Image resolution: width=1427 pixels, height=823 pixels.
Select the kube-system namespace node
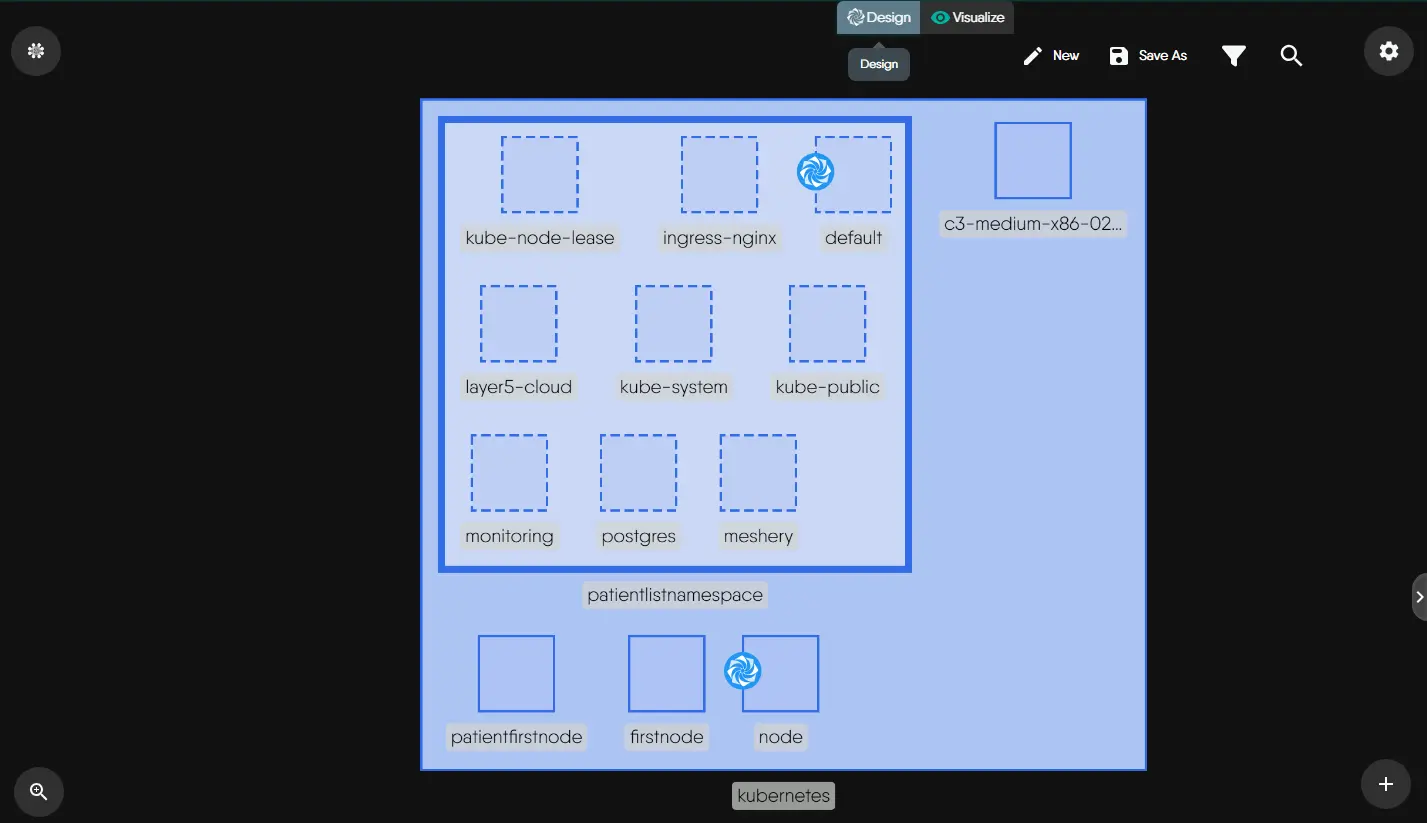[x=673, y=324]
